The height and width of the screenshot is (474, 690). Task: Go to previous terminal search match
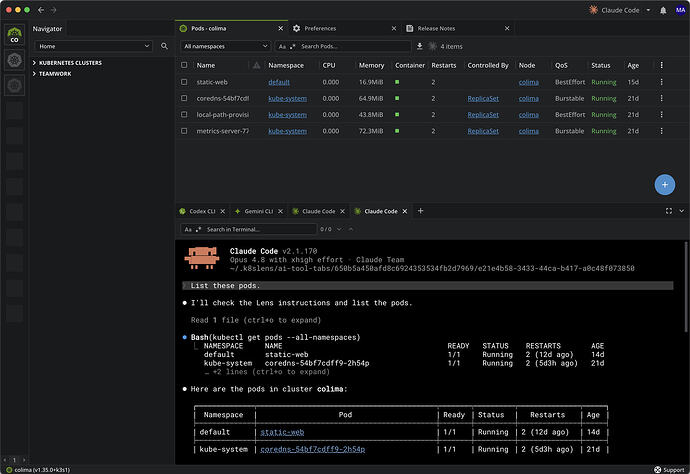pos(351,229)
